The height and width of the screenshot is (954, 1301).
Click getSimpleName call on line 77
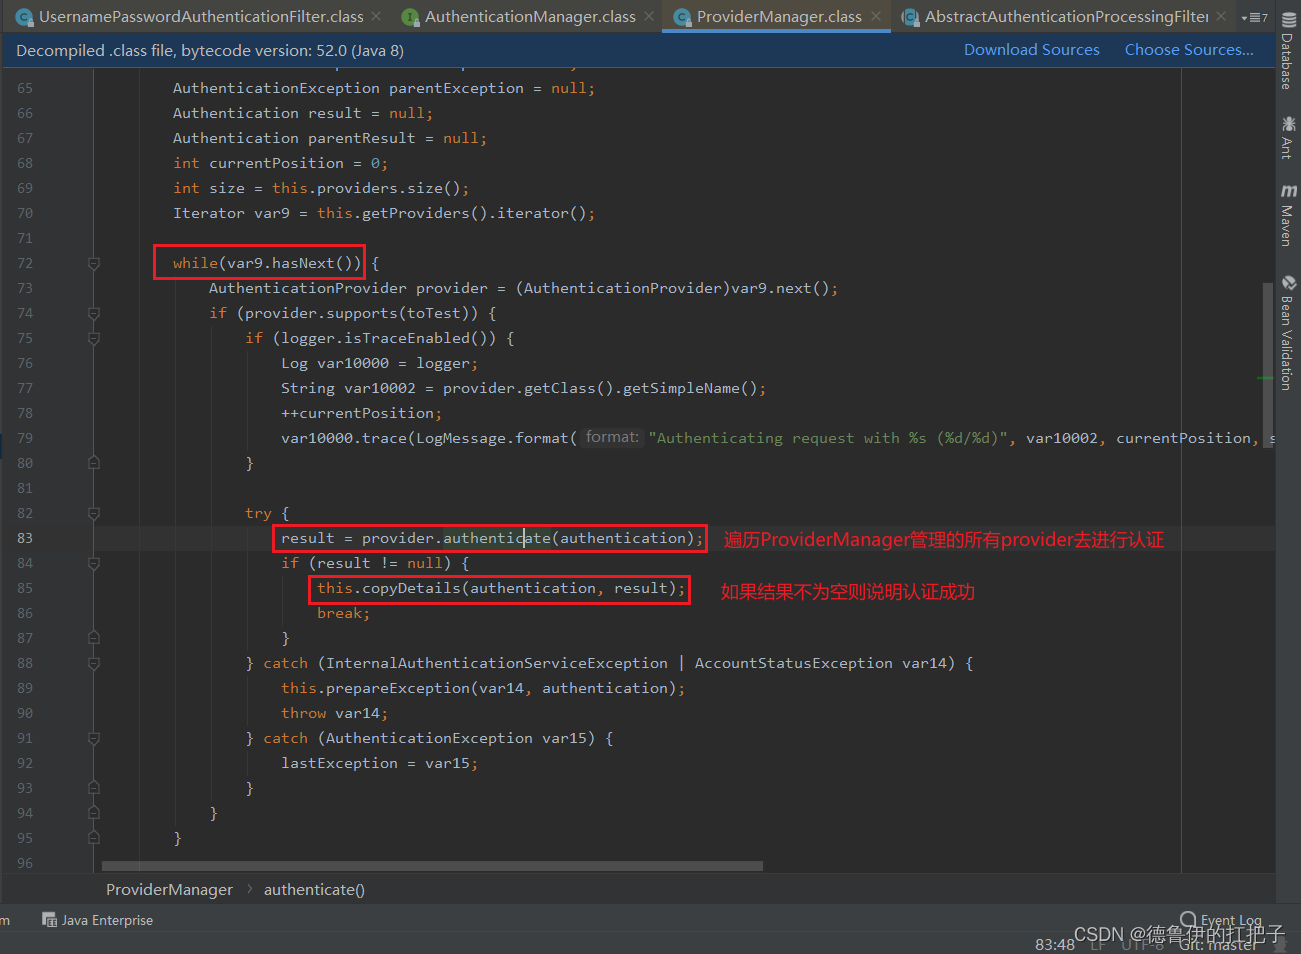pos(685,388)
